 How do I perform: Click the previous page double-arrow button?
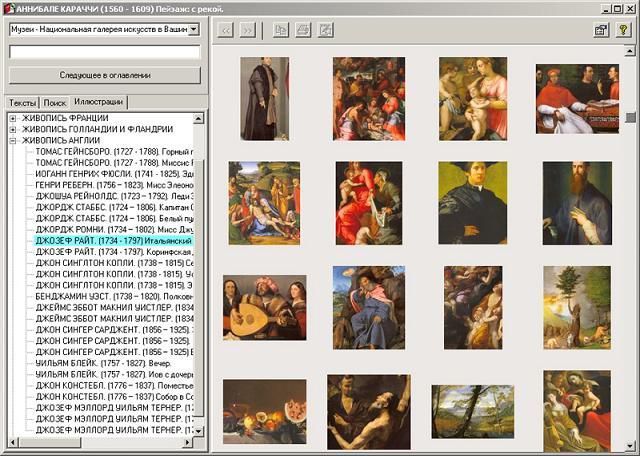click(x=225, y=30)
